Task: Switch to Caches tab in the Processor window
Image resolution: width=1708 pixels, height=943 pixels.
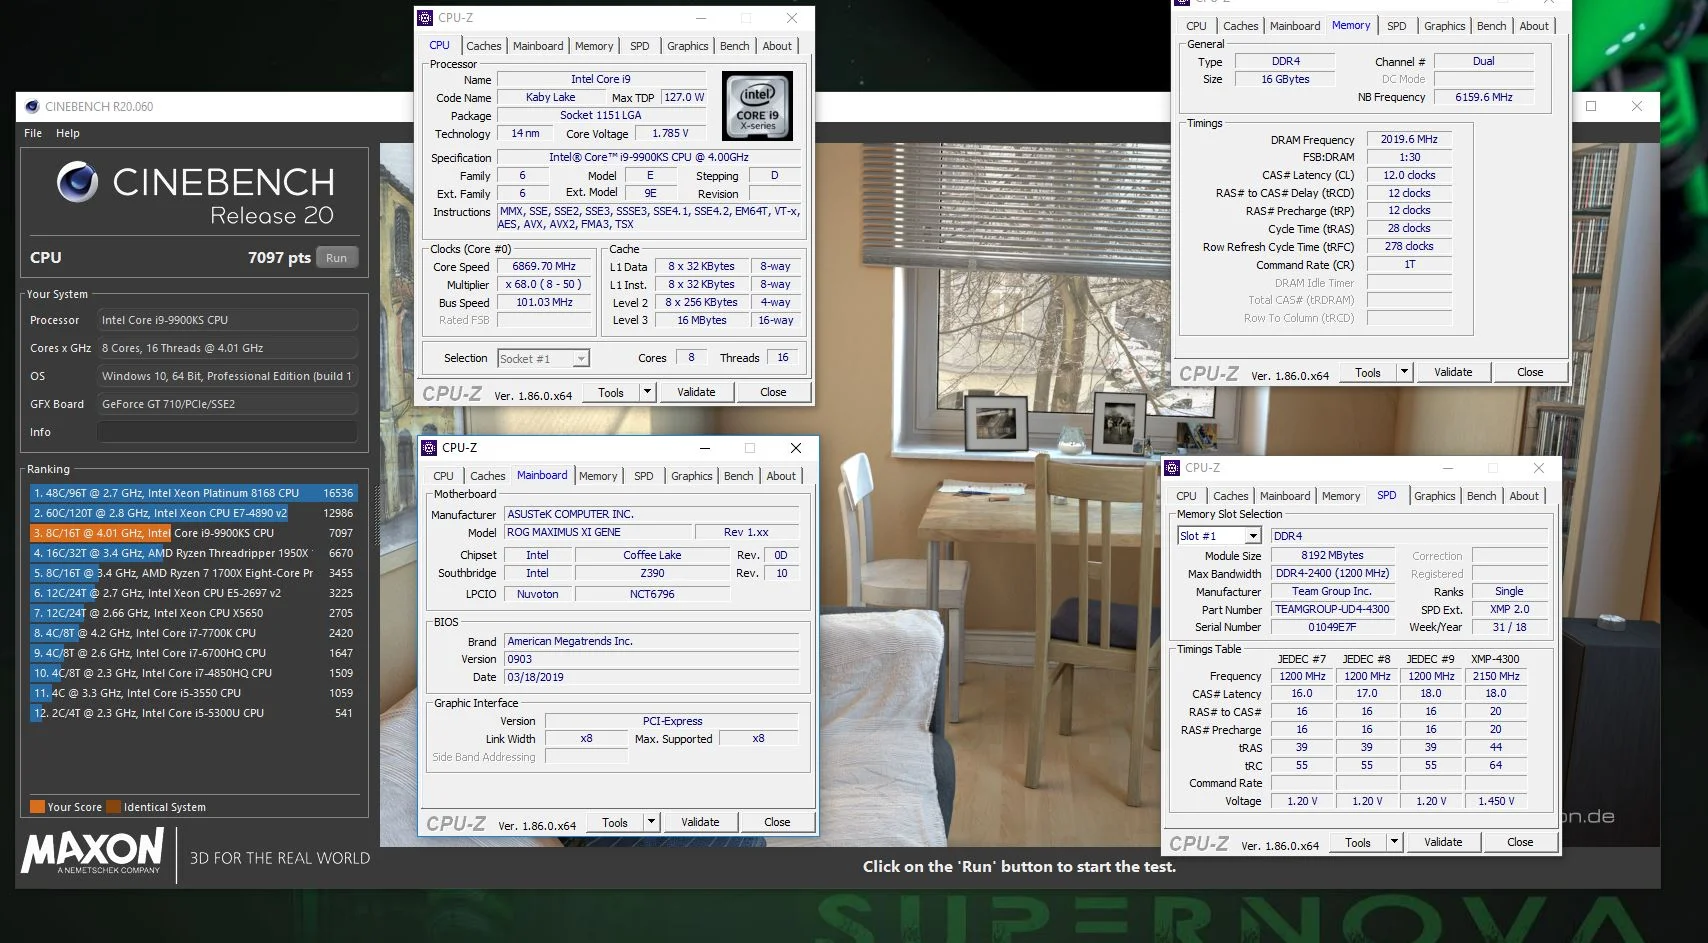Action: tap(484, 46)
